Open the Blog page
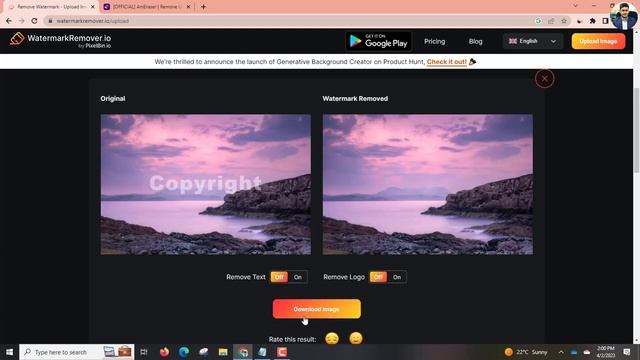The height and width of the screenshot is (360, 640). (x=476, y=41)
